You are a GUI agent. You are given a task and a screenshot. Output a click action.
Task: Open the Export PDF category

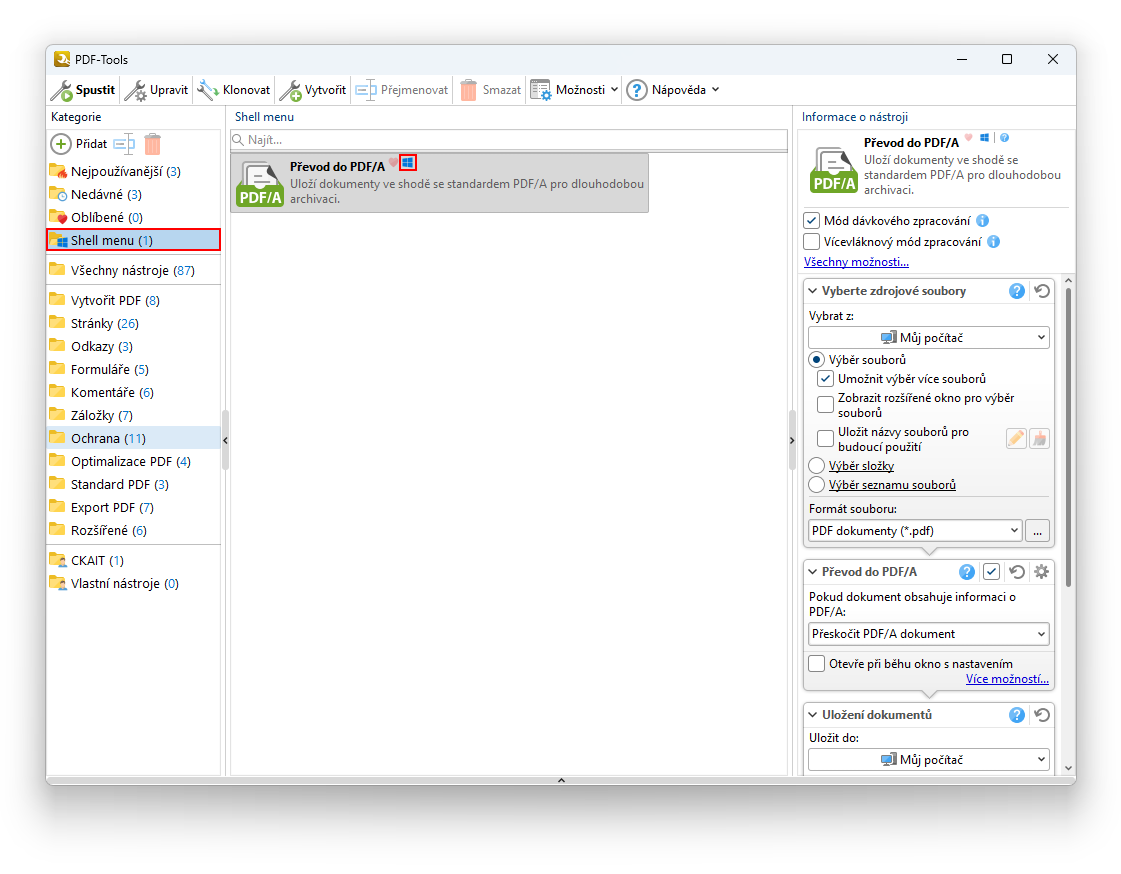point(134,507)
